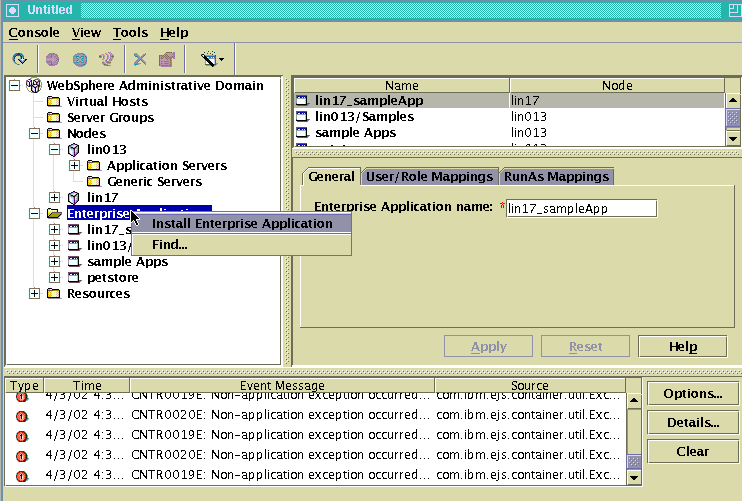Choose Install Enterprise Application from context menu

(x=242, y=223)
